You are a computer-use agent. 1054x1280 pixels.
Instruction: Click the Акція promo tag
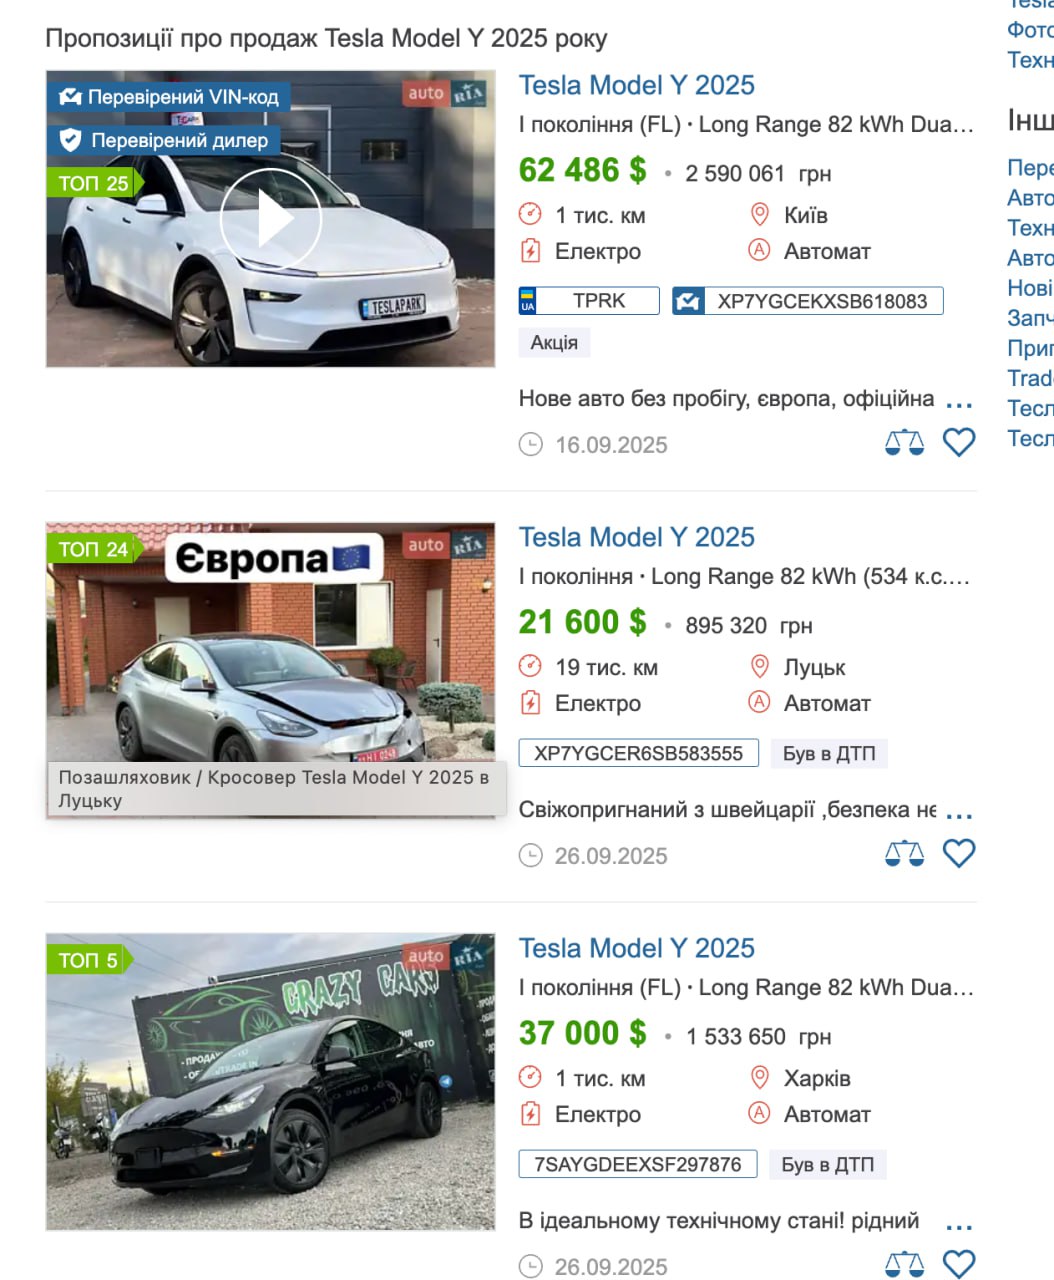(x=554, y=343)
